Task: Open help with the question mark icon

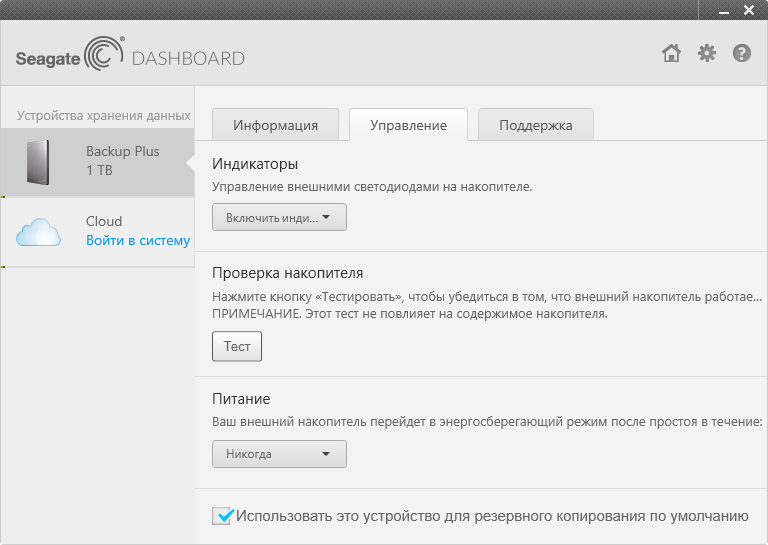Action: 742,53
